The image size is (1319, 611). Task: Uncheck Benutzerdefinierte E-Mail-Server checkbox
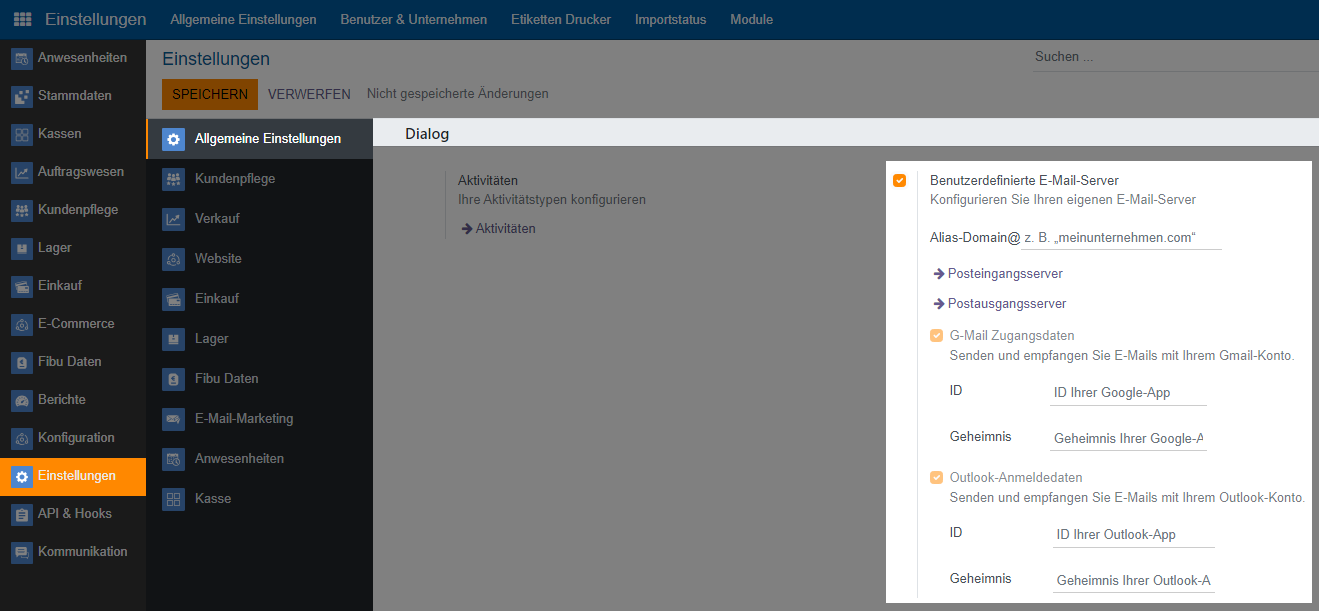click(900, 181)
